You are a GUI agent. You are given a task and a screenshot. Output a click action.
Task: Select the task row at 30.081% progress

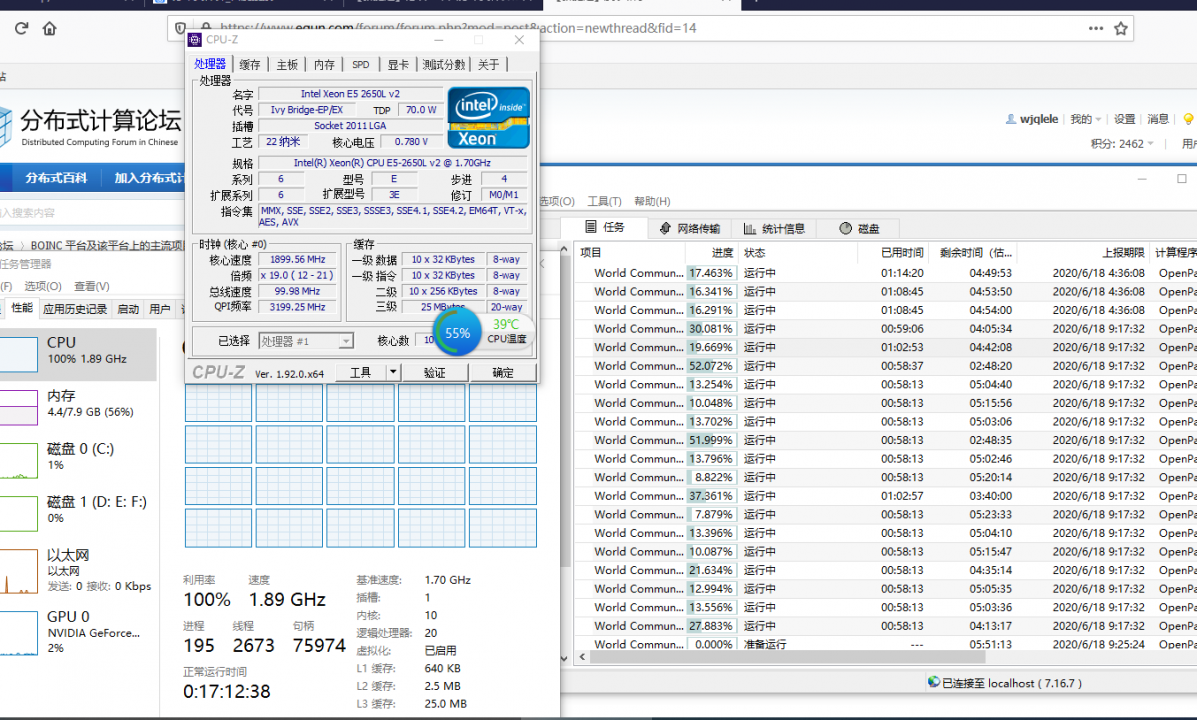click(x=886, y=328)
